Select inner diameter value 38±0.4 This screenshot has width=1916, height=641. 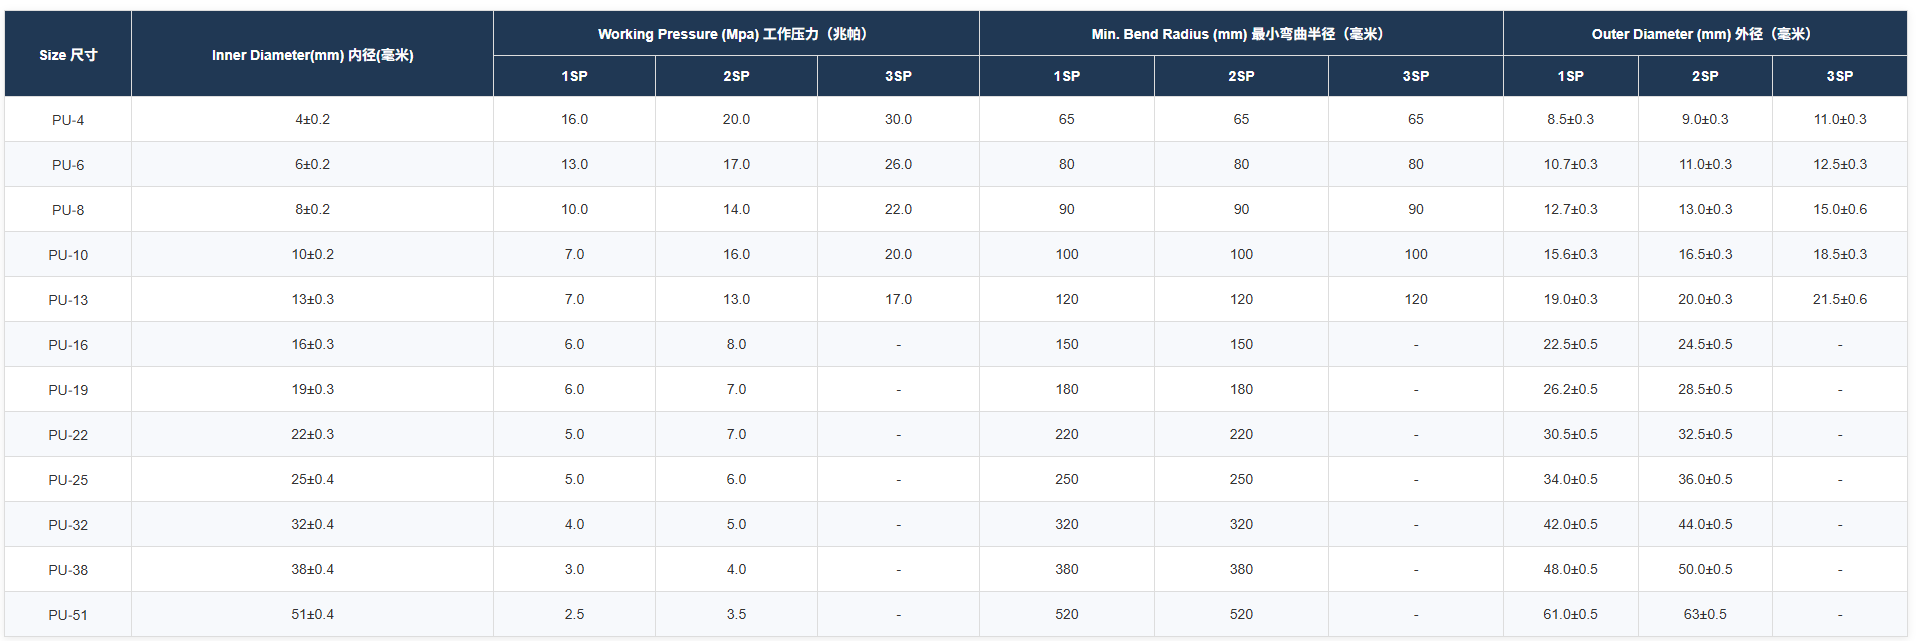pyautogui.click(x=312, y=569)
